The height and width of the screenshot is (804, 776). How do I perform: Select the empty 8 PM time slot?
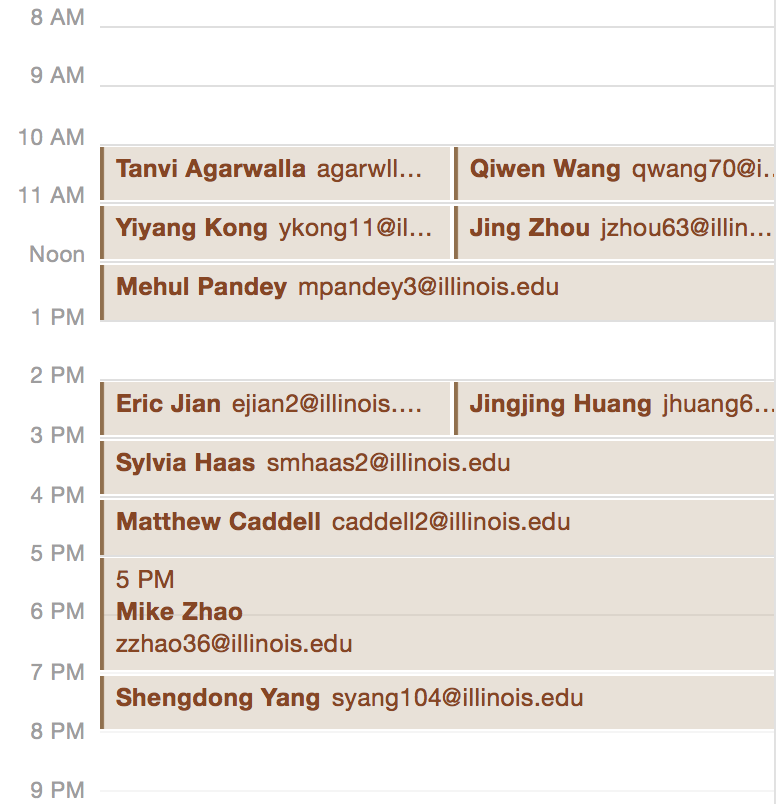point(438,760)
